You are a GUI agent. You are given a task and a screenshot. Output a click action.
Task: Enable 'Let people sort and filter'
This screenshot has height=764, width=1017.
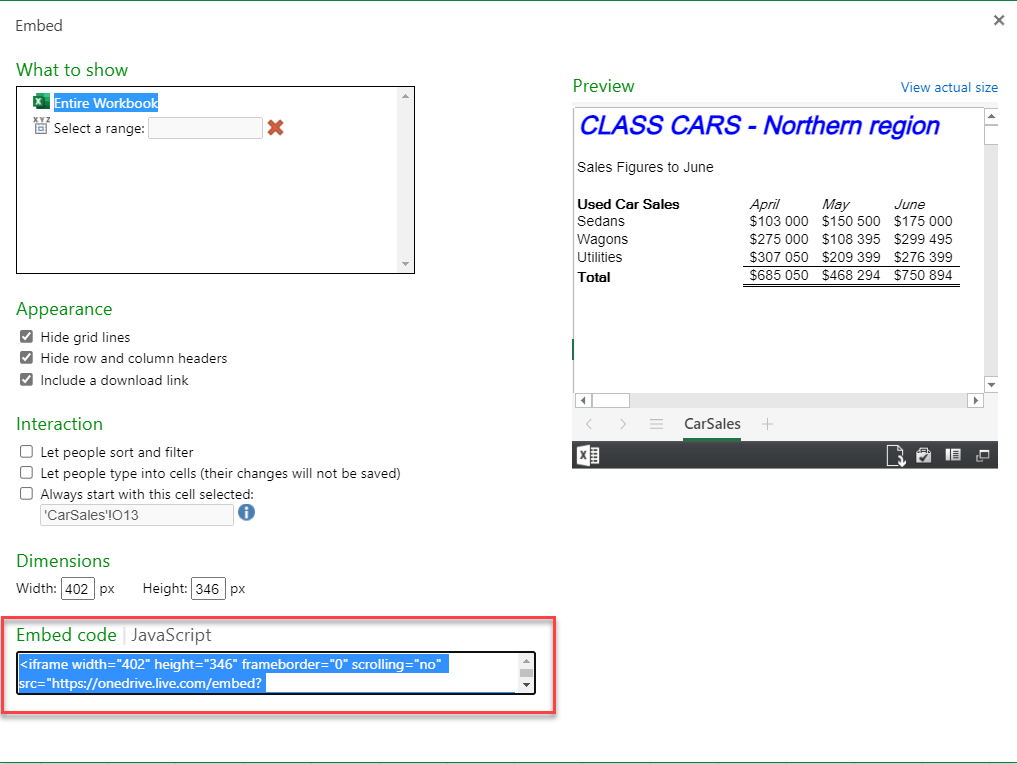click(x=25, y=451)
